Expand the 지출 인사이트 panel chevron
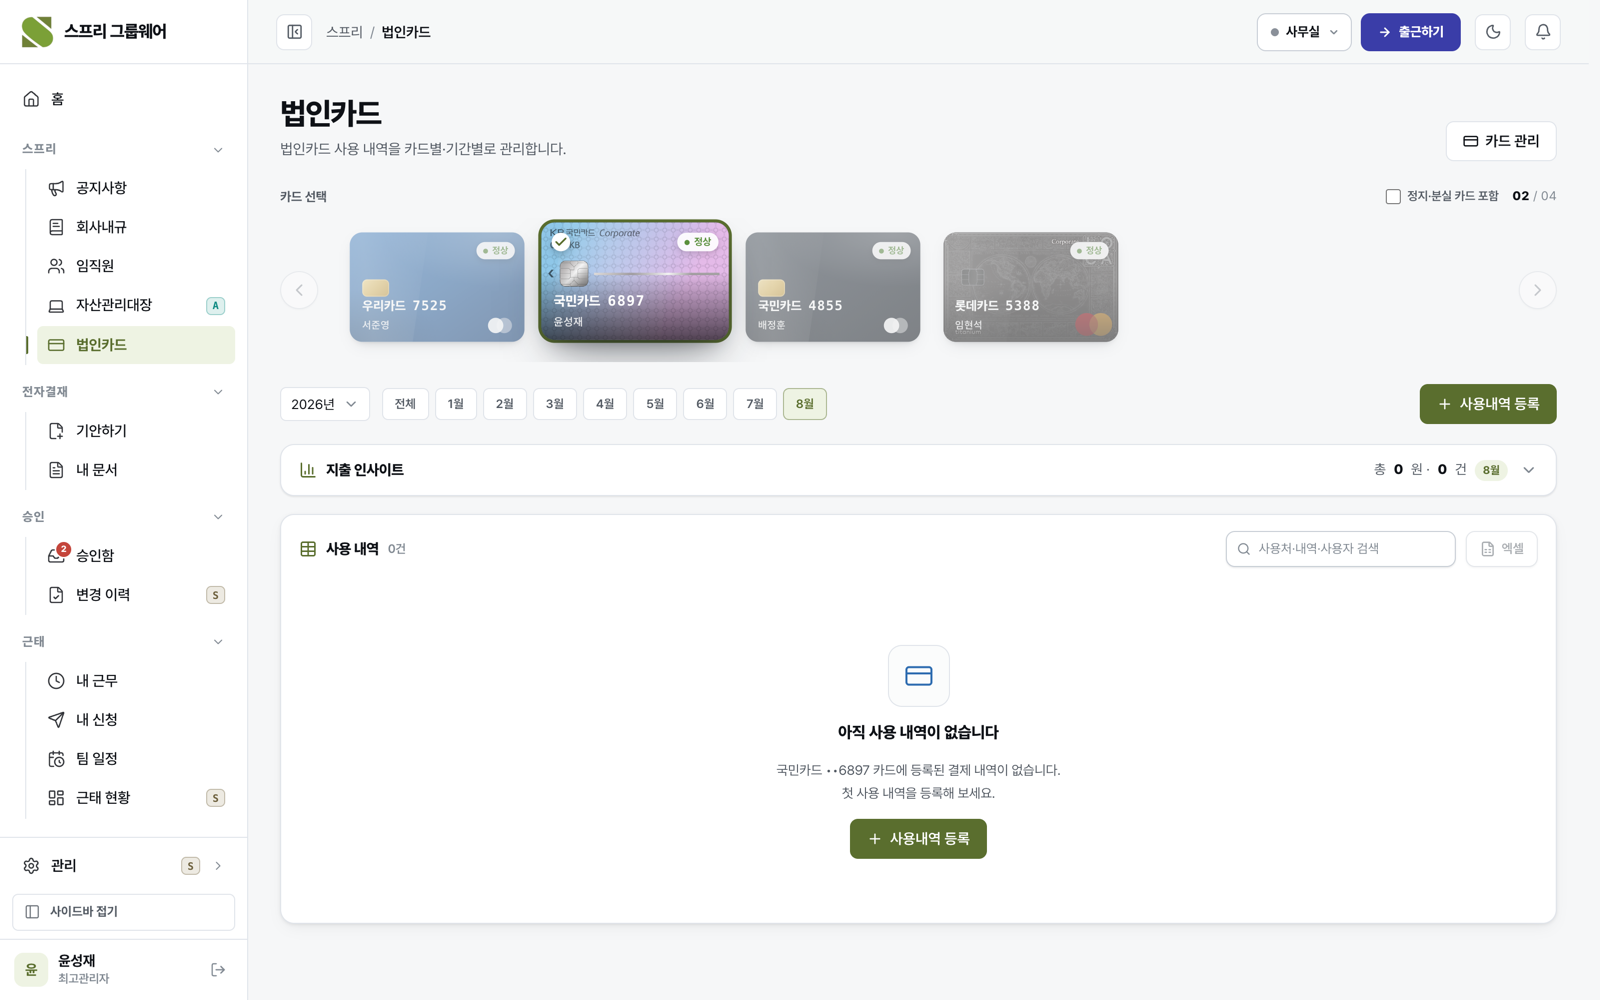The image size is (1600, 1000). [x=1529, y=470]
